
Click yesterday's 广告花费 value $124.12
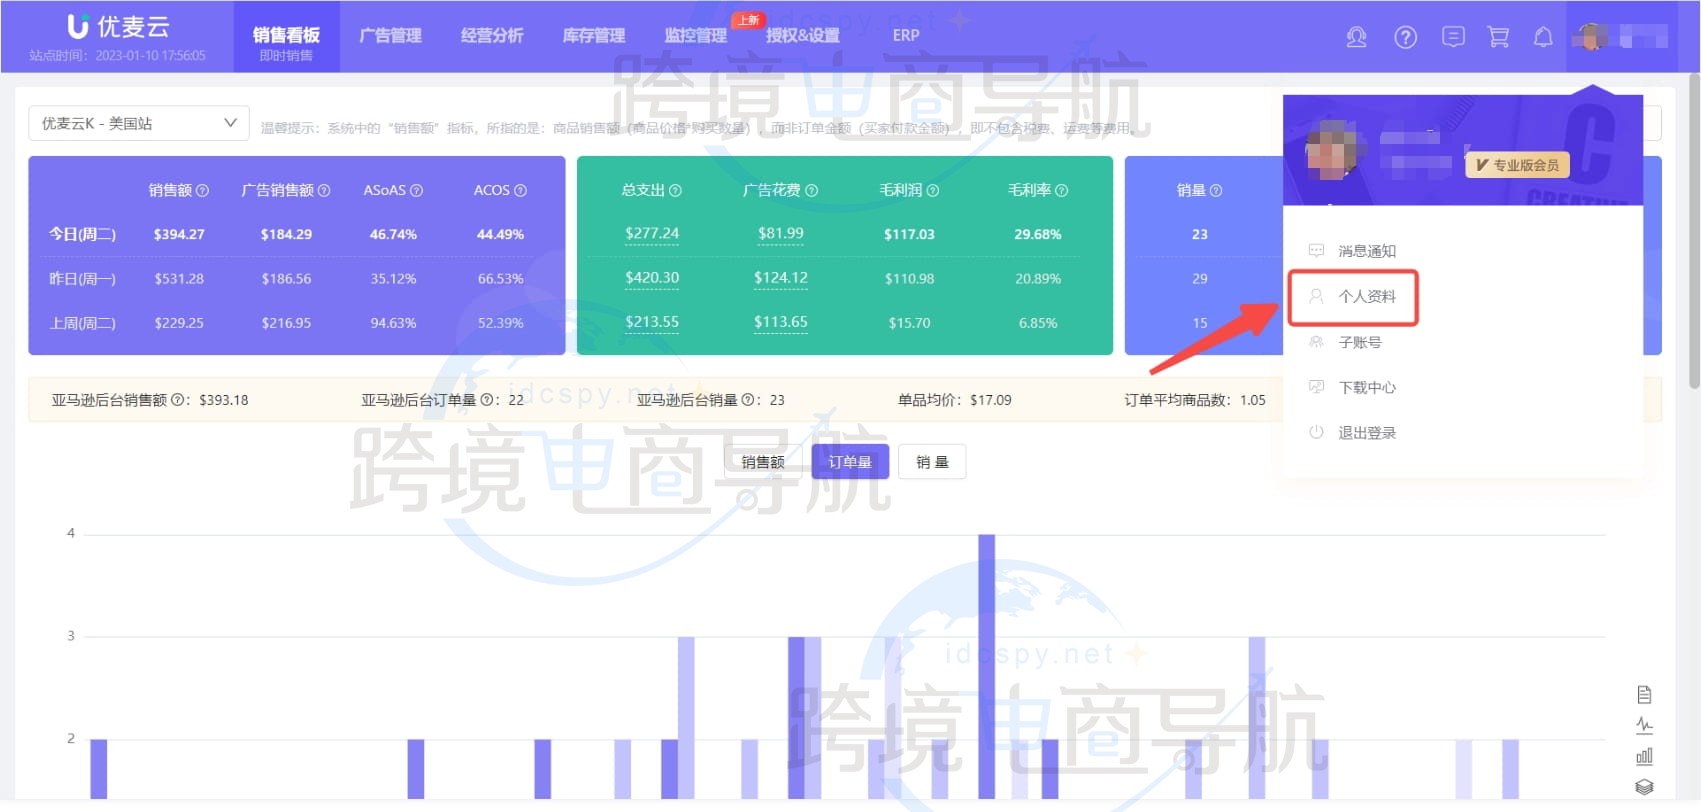coord(781,278)
